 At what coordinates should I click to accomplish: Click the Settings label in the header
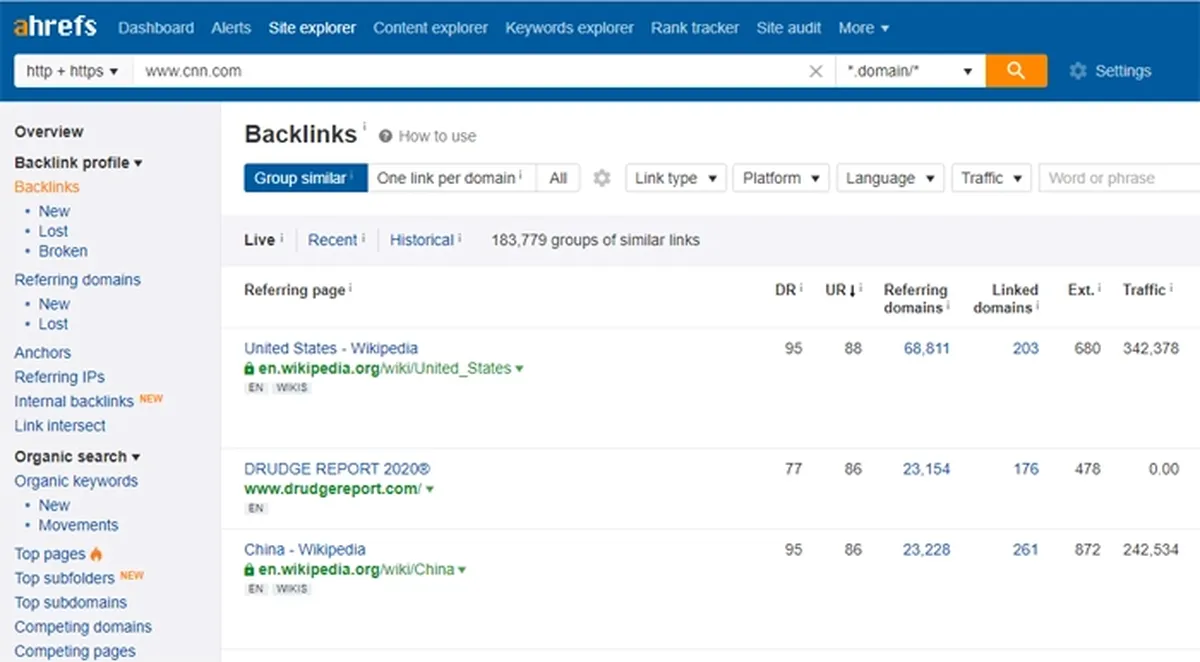click(1123, 71)
